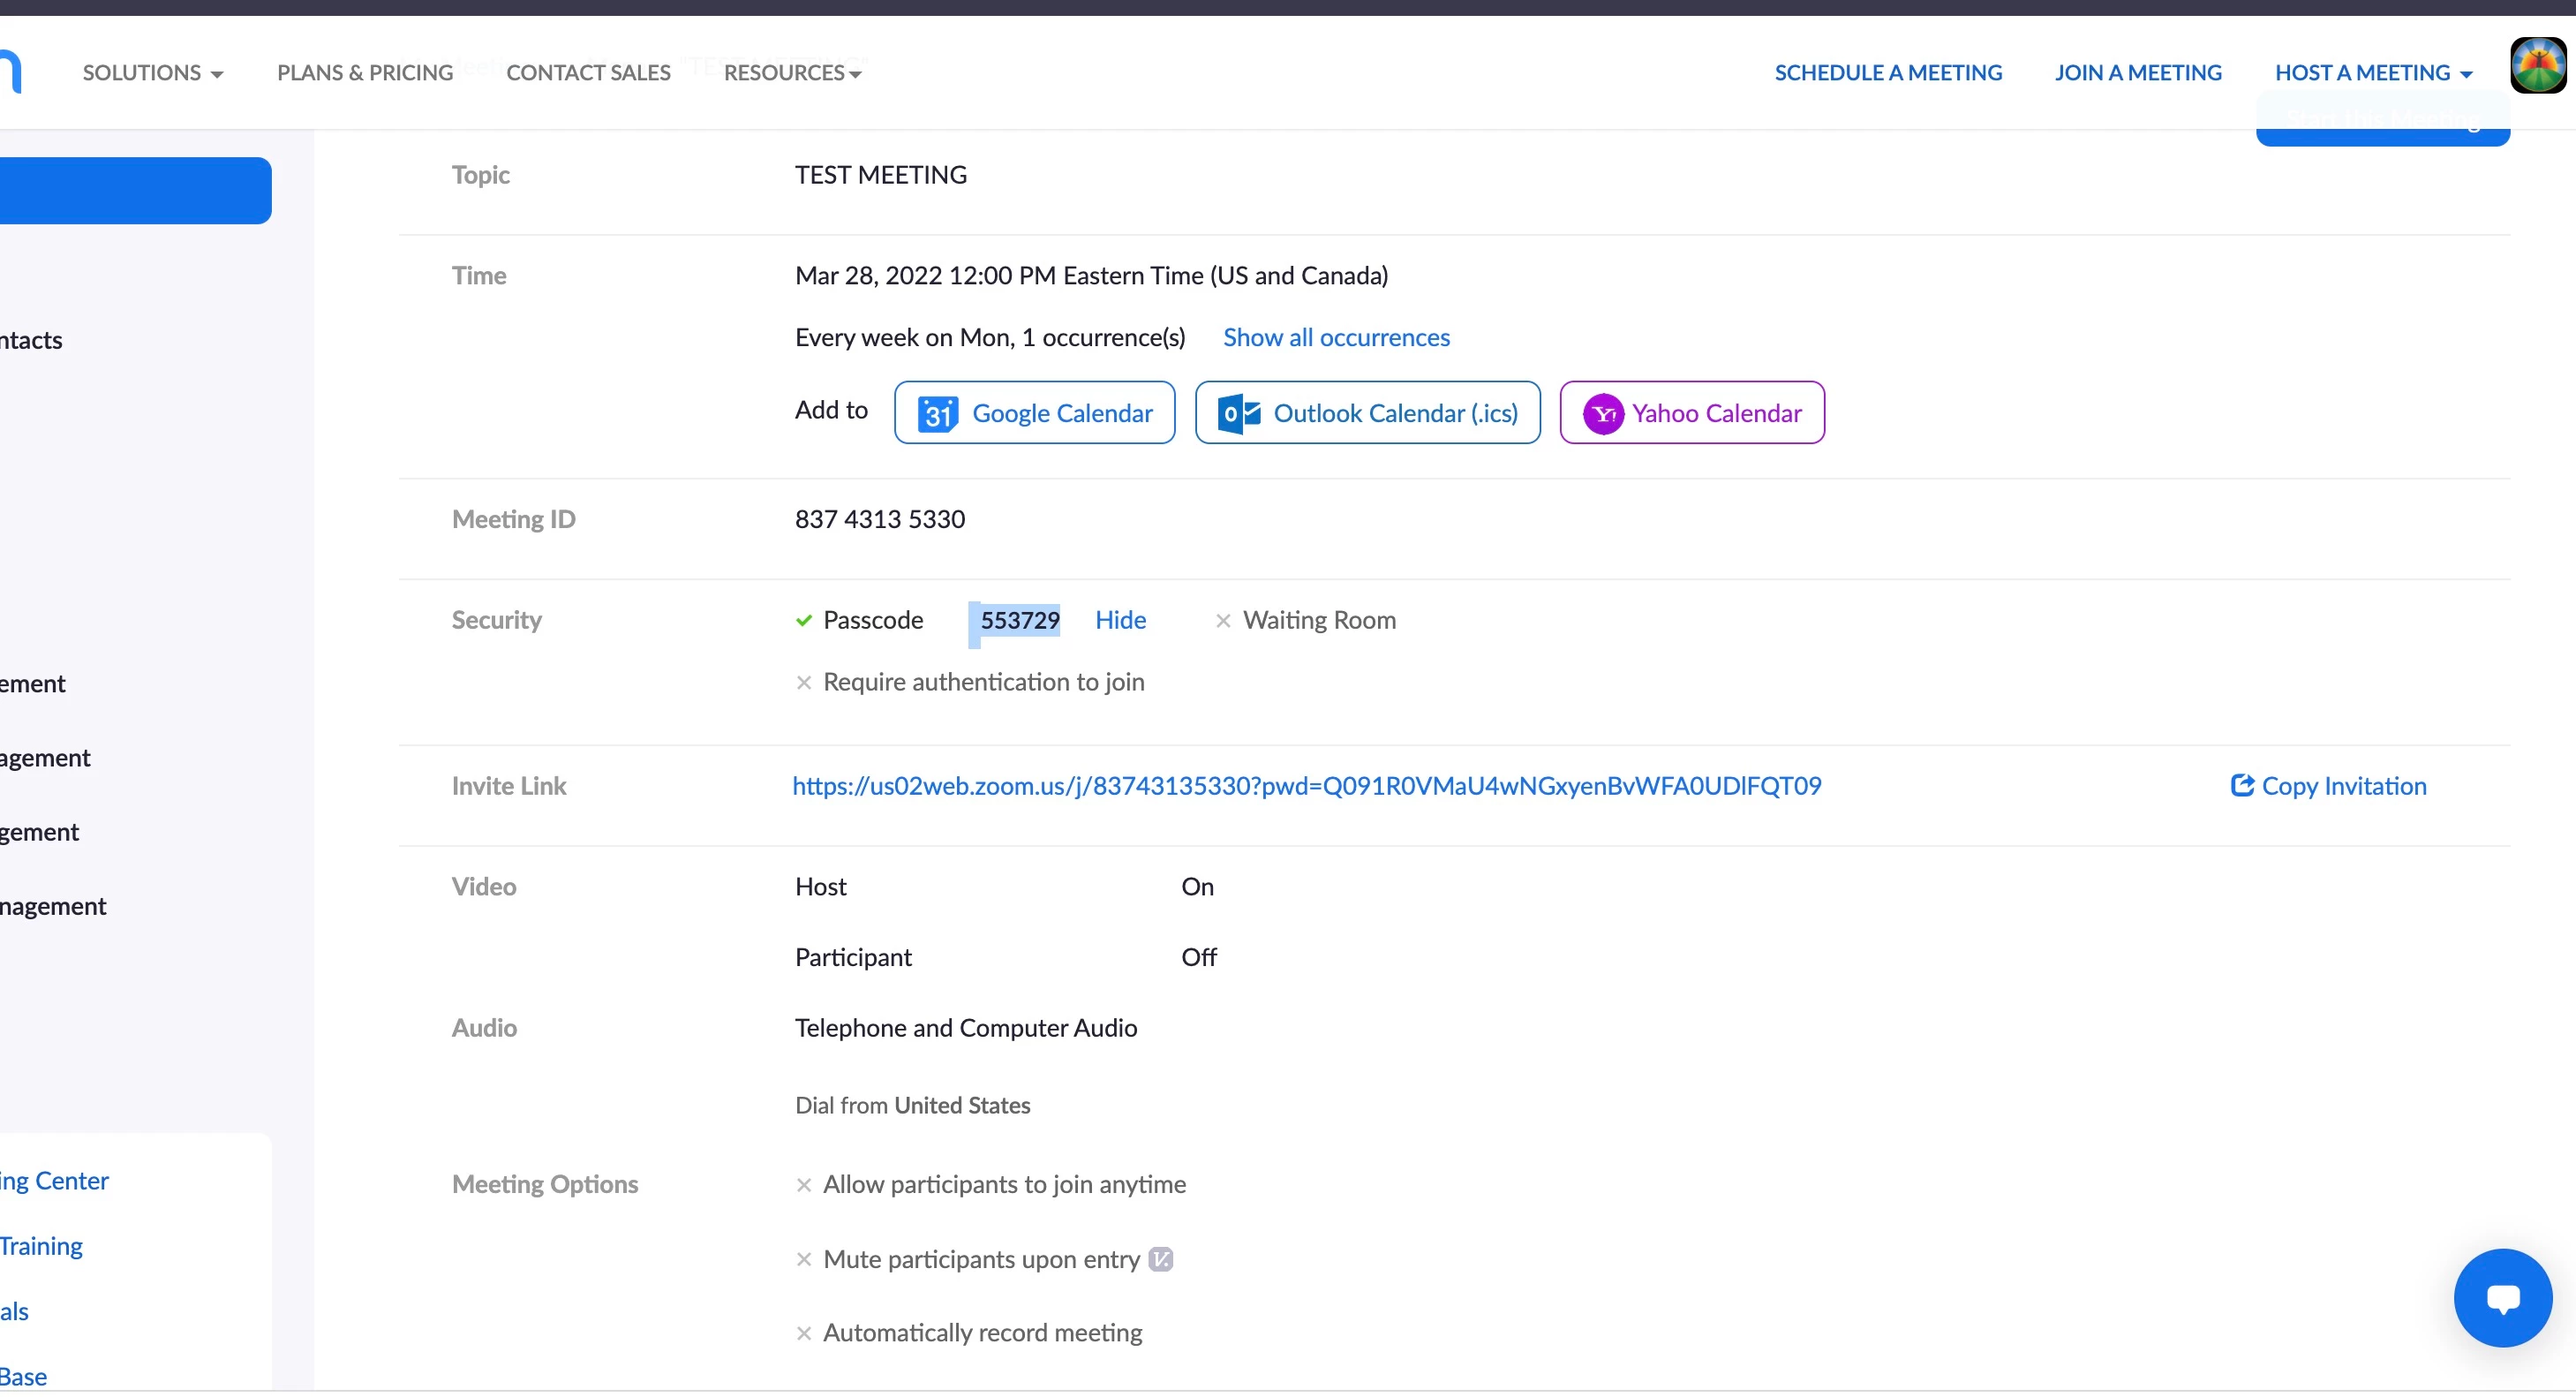Hide the meeting passcode
Image resolution: width=2576 pixels, height=1397 pixels.
coord(1120,621)
